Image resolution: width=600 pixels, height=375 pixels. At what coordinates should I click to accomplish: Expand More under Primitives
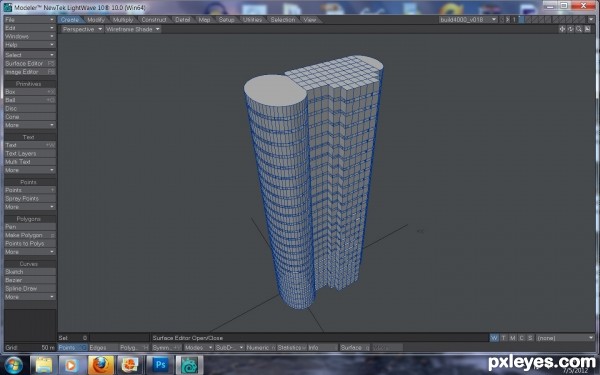point(30,125)
